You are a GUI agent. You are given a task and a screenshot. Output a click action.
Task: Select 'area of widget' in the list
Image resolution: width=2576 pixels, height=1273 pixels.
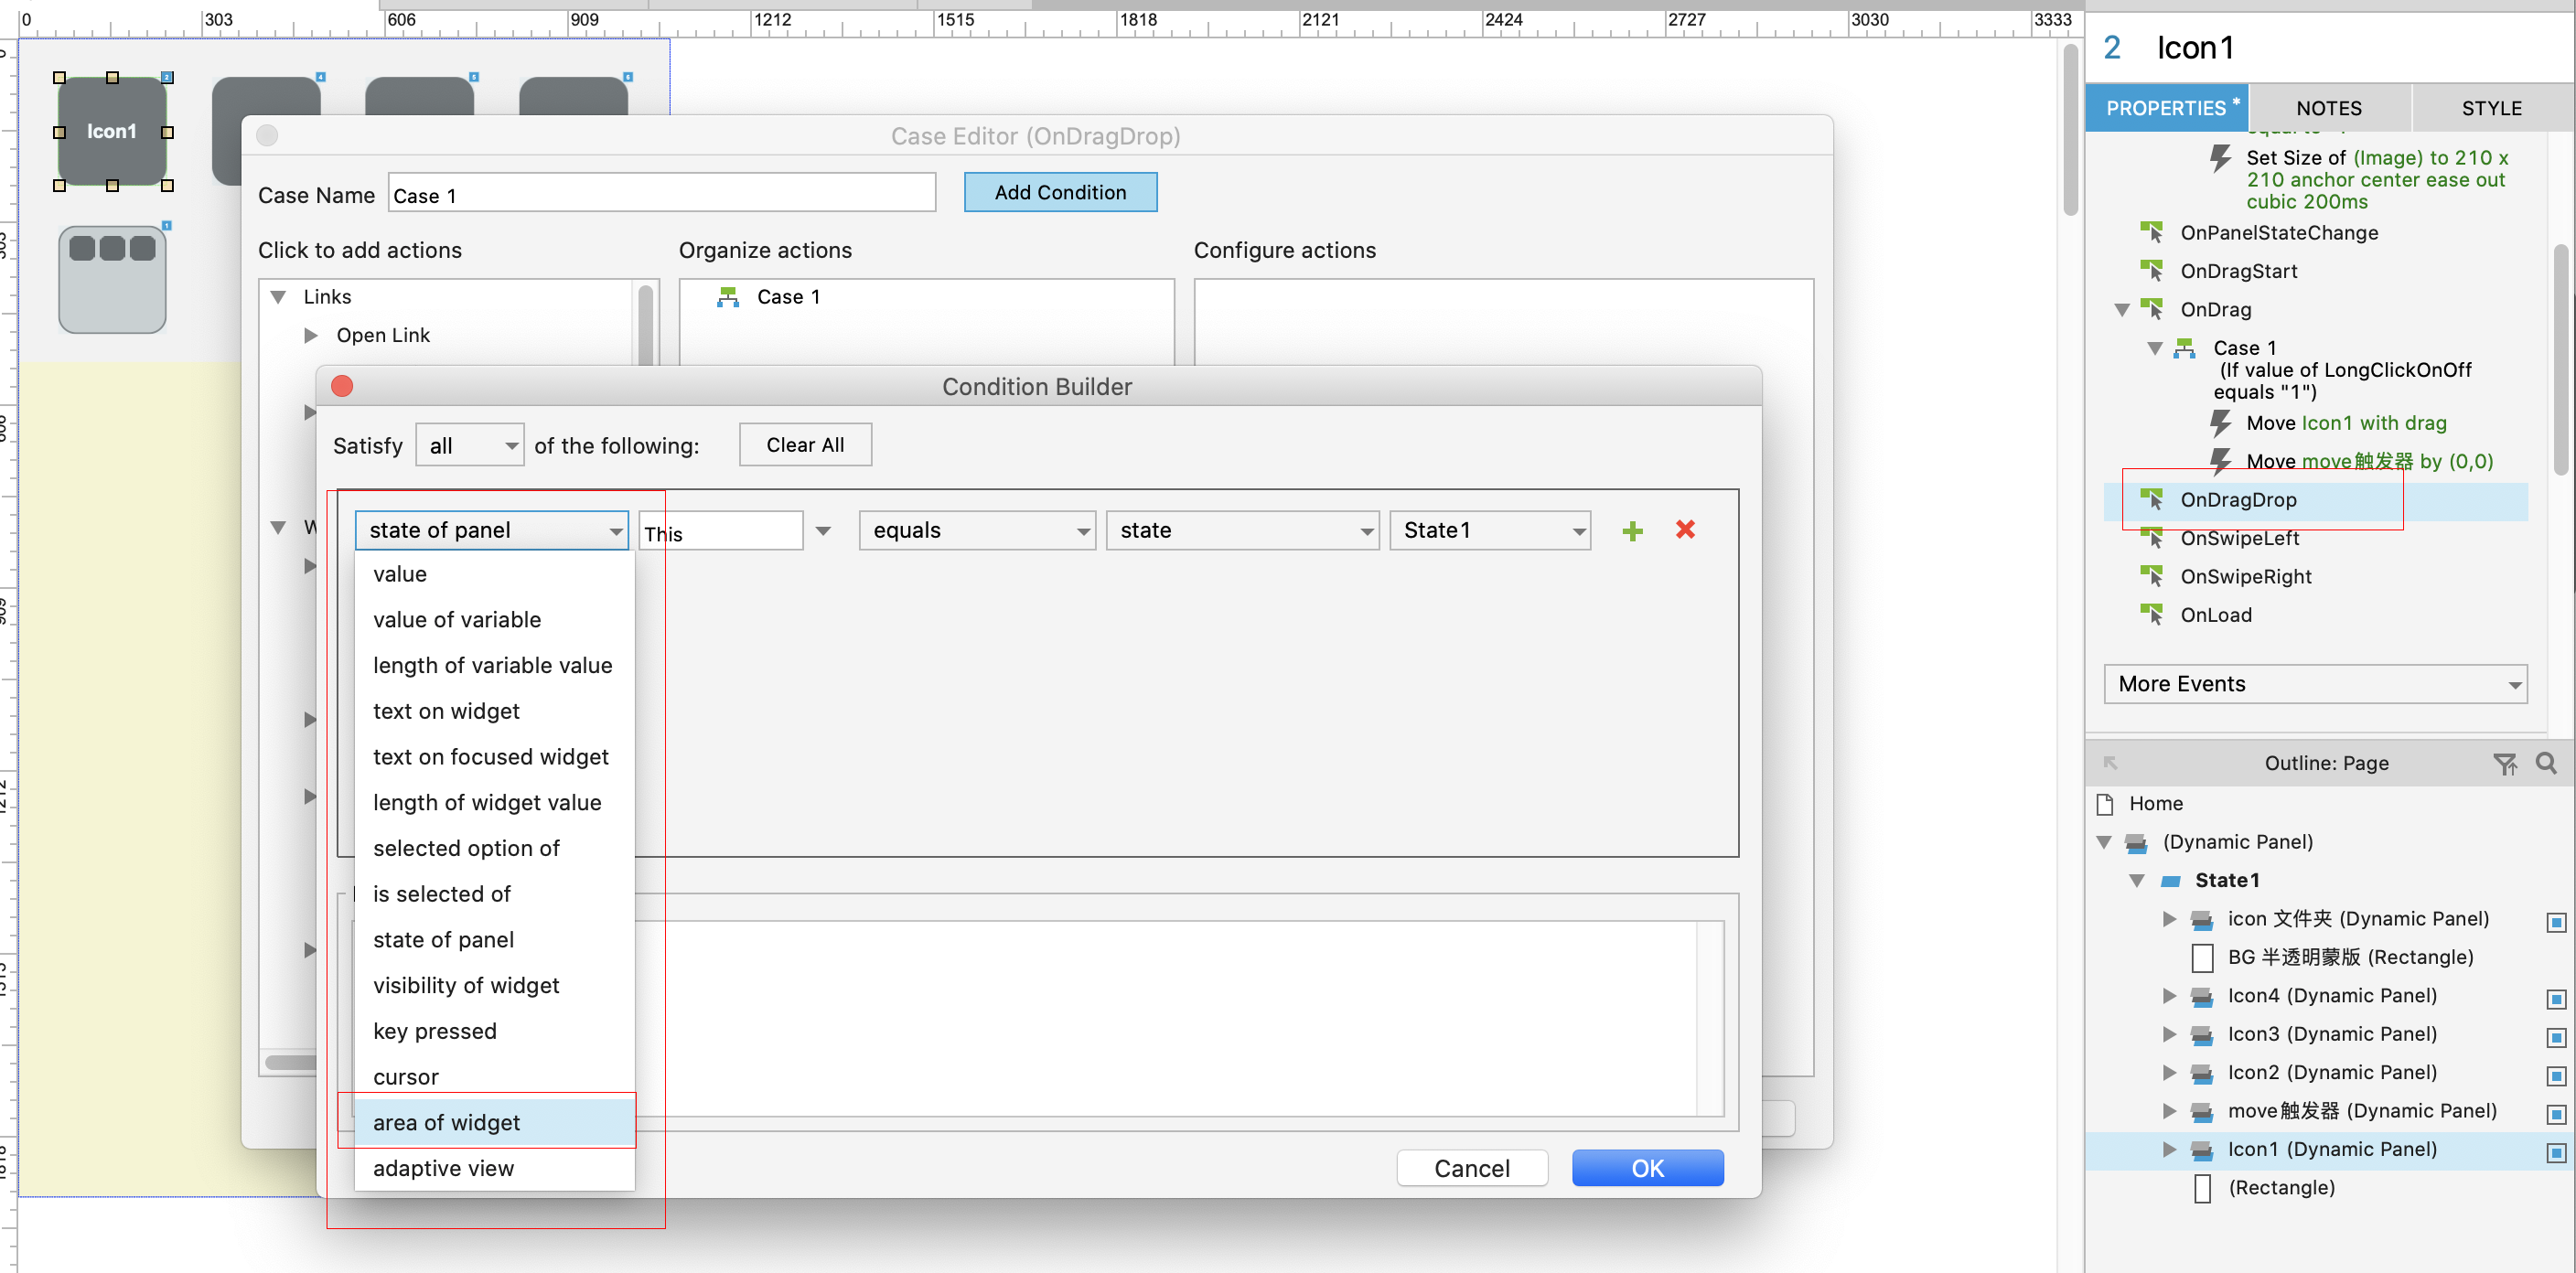(446, 1123)
